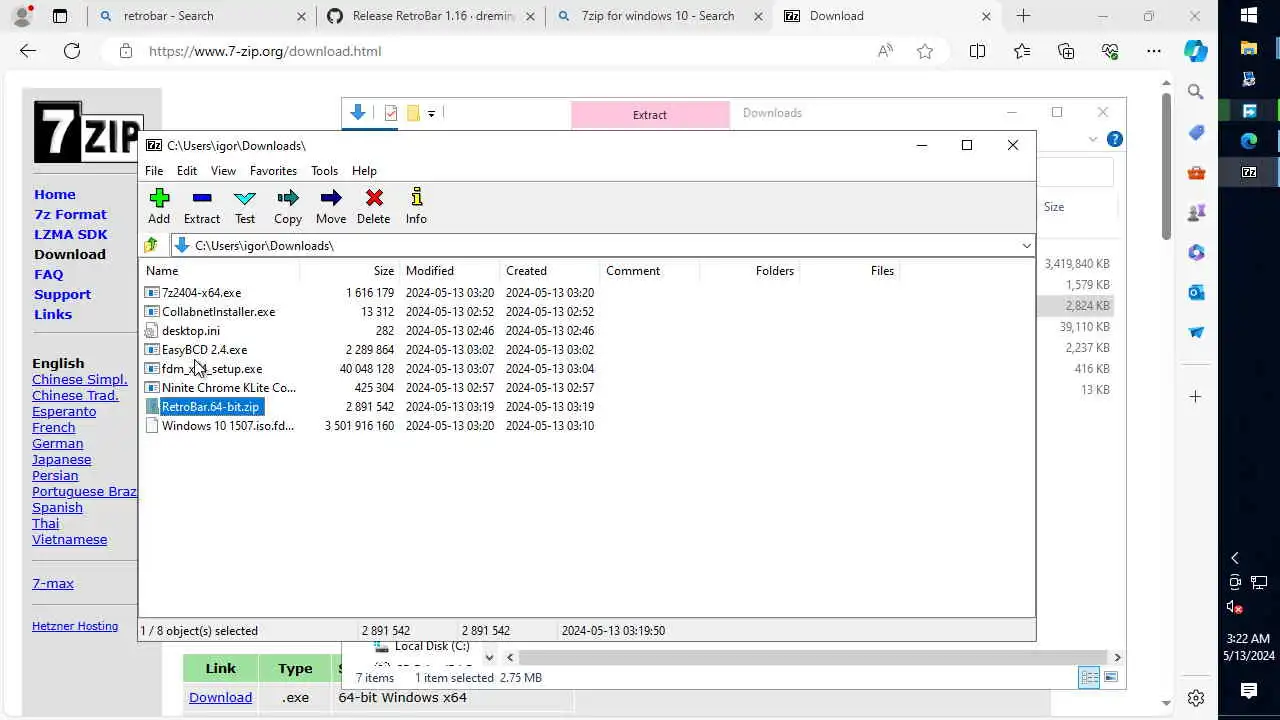This screenshot has height=720, width=1280.
Task: Open the Edge sidebar settings gear
Action: click(1196, 698)
